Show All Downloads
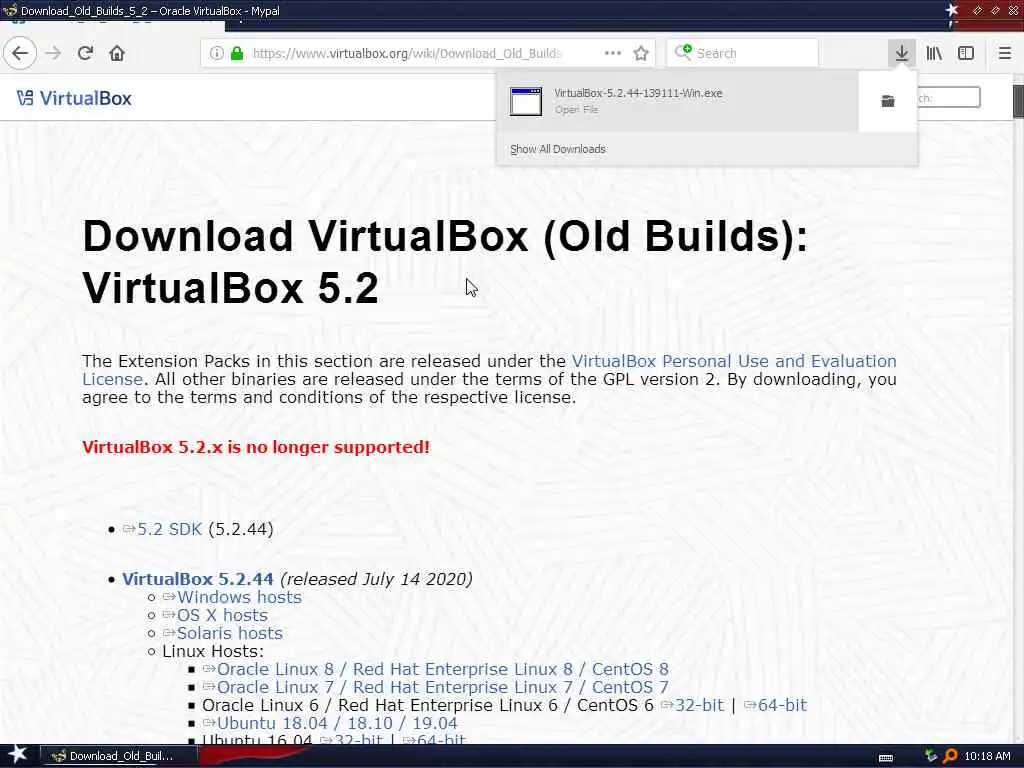Image resolution: width=1024 pixels, height=768 pixels. coord(558,149)
